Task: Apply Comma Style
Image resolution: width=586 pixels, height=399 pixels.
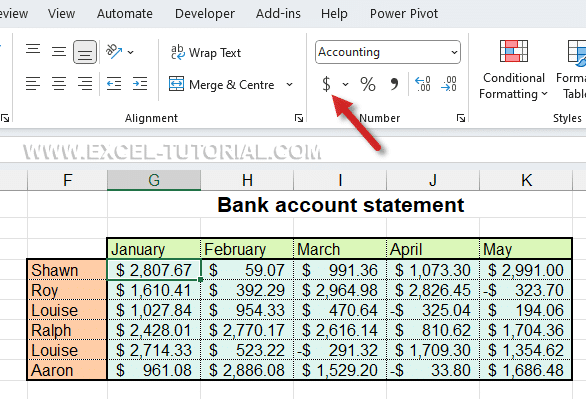Action: point(394,84)
